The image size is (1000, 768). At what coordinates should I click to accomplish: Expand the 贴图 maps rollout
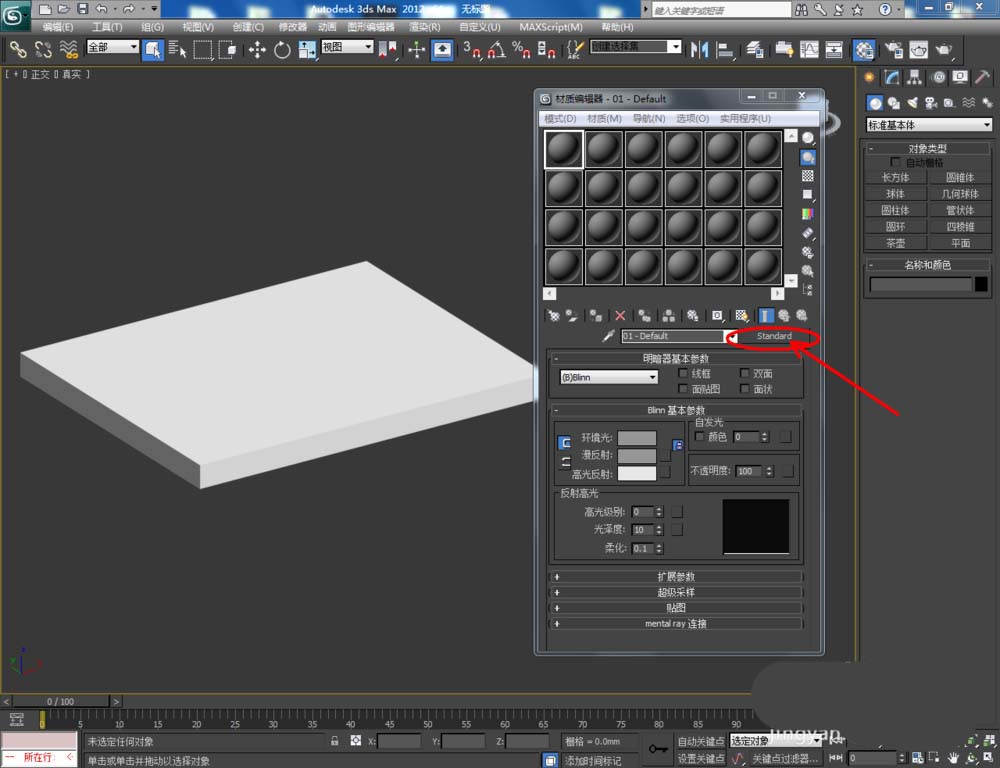pos(677,607)
